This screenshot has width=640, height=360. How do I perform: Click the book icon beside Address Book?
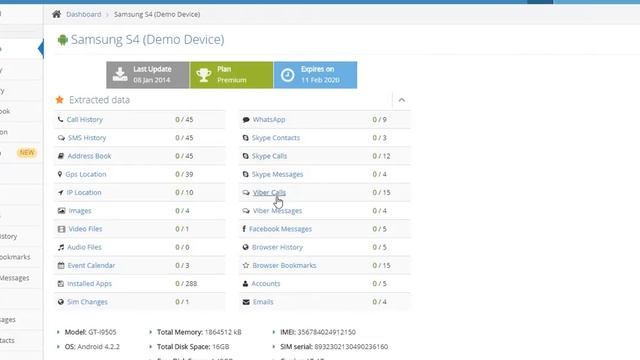(61, 156)
